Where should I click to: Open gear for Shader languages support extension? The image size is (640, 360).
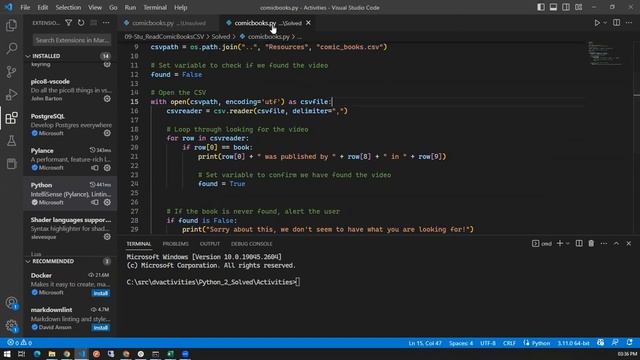click(107, 237)
